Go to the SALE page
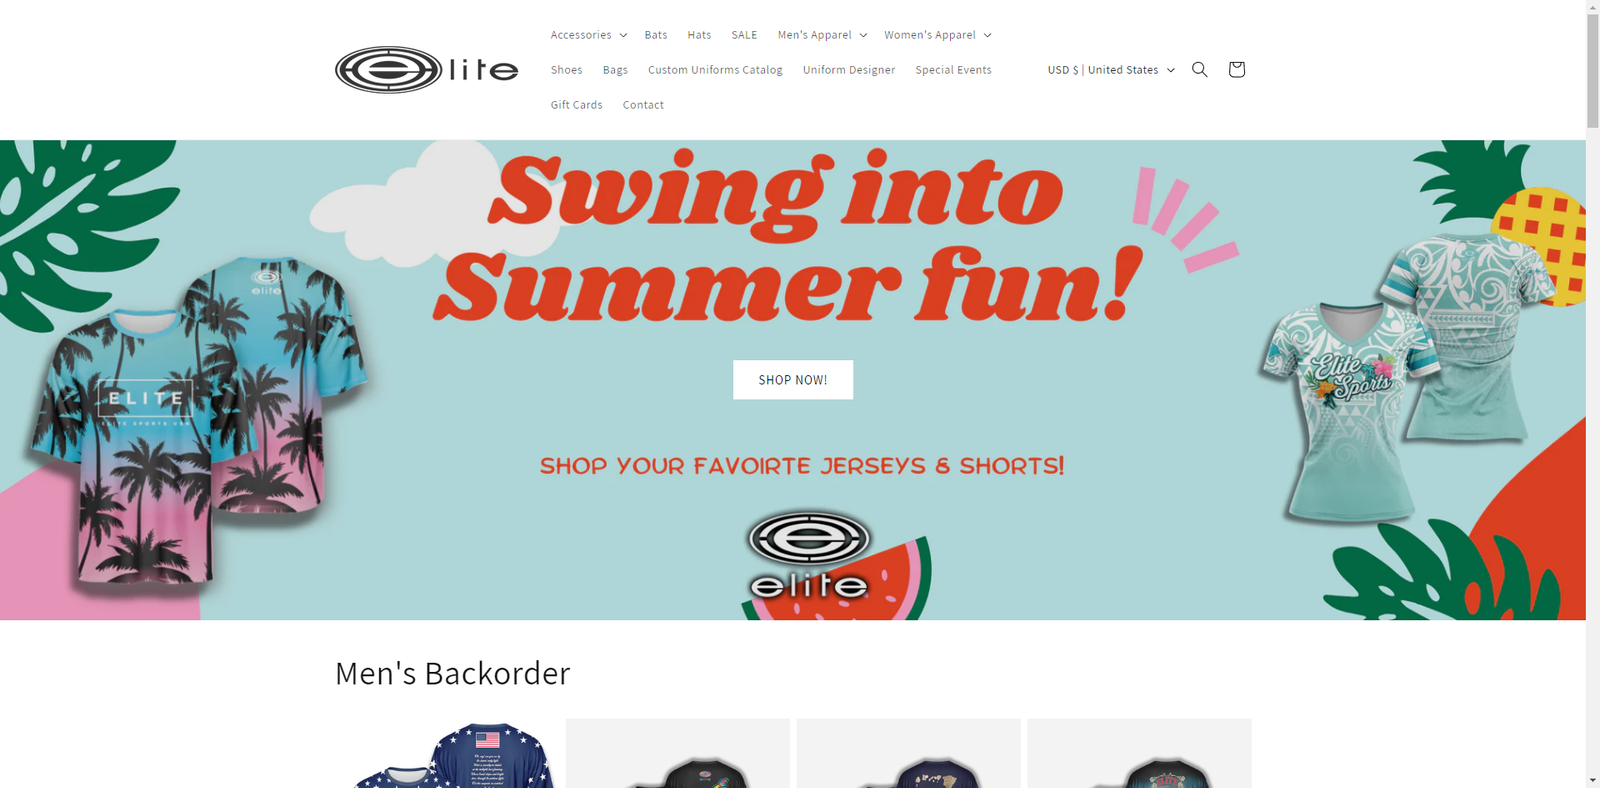 744,35
